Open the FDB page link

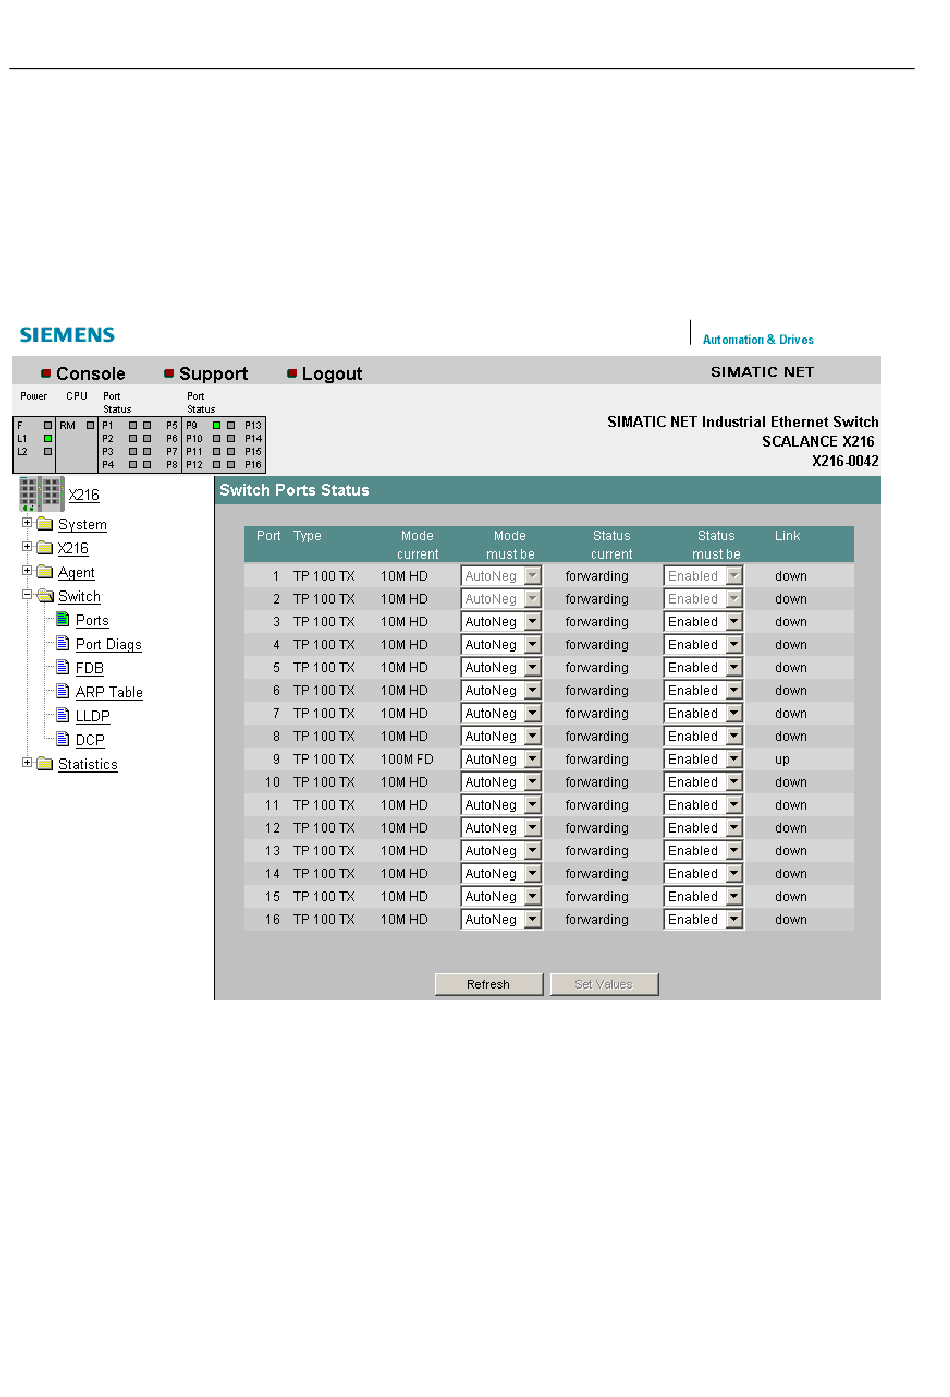coord(90,668)
